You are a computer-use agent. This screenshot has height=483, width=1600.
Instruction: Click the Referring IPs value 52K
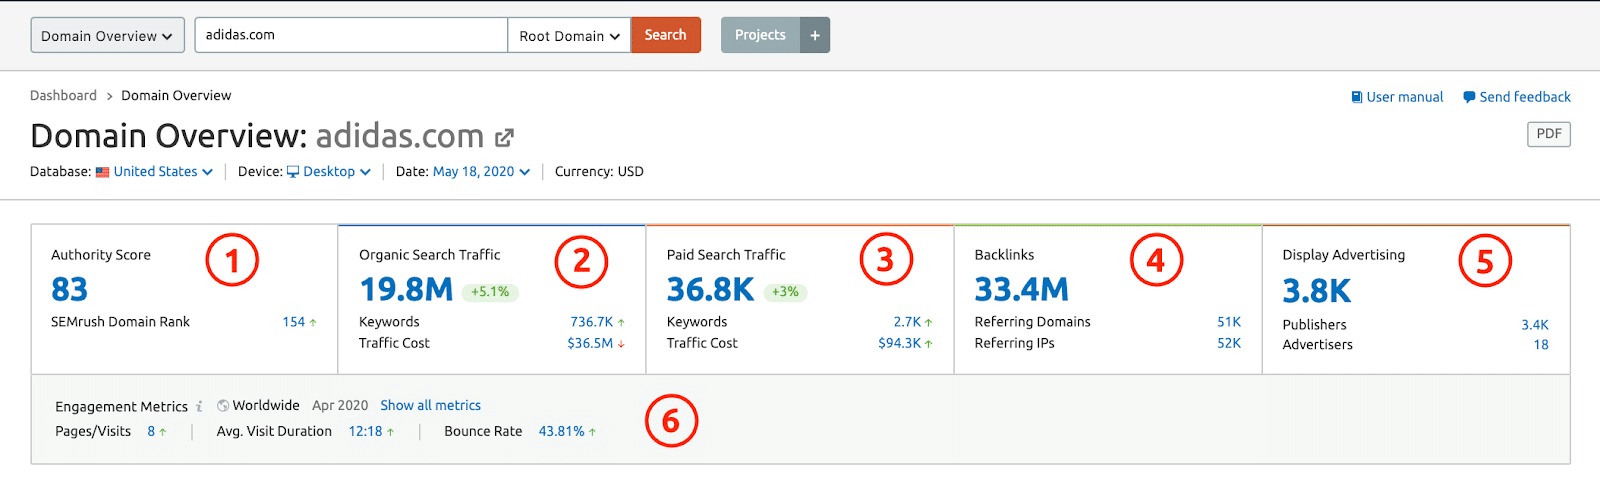coord(1229,343)
